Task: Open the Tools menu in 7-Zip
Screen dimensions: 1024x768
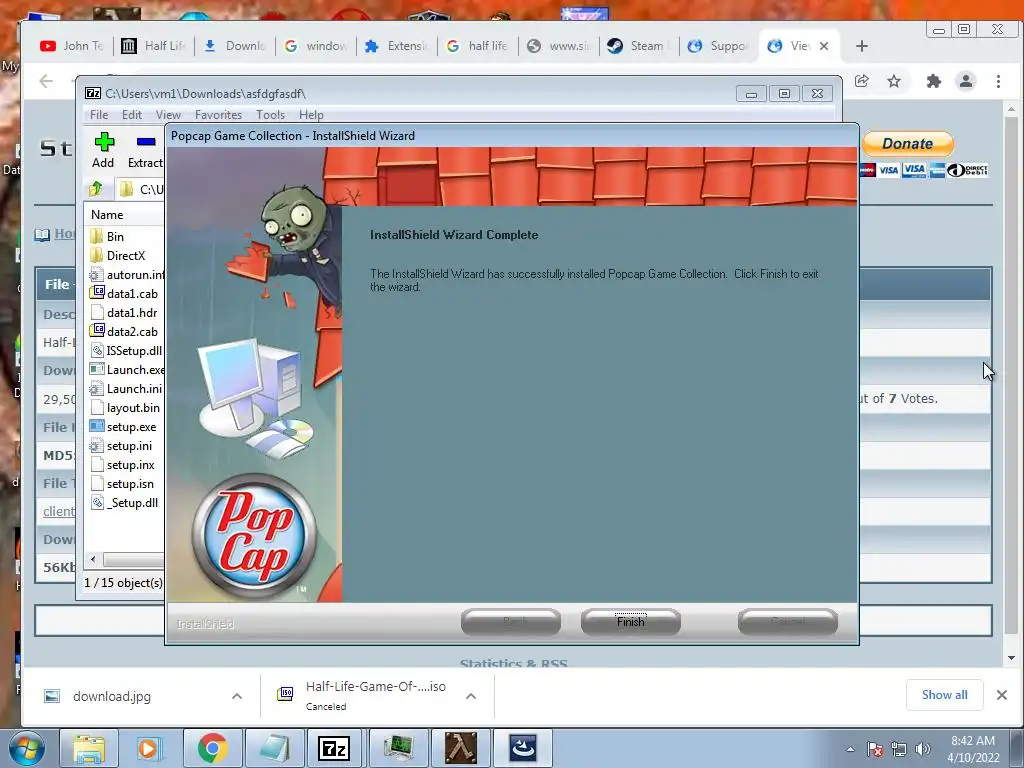Action: pyautogui.click(x=270, y=114)
